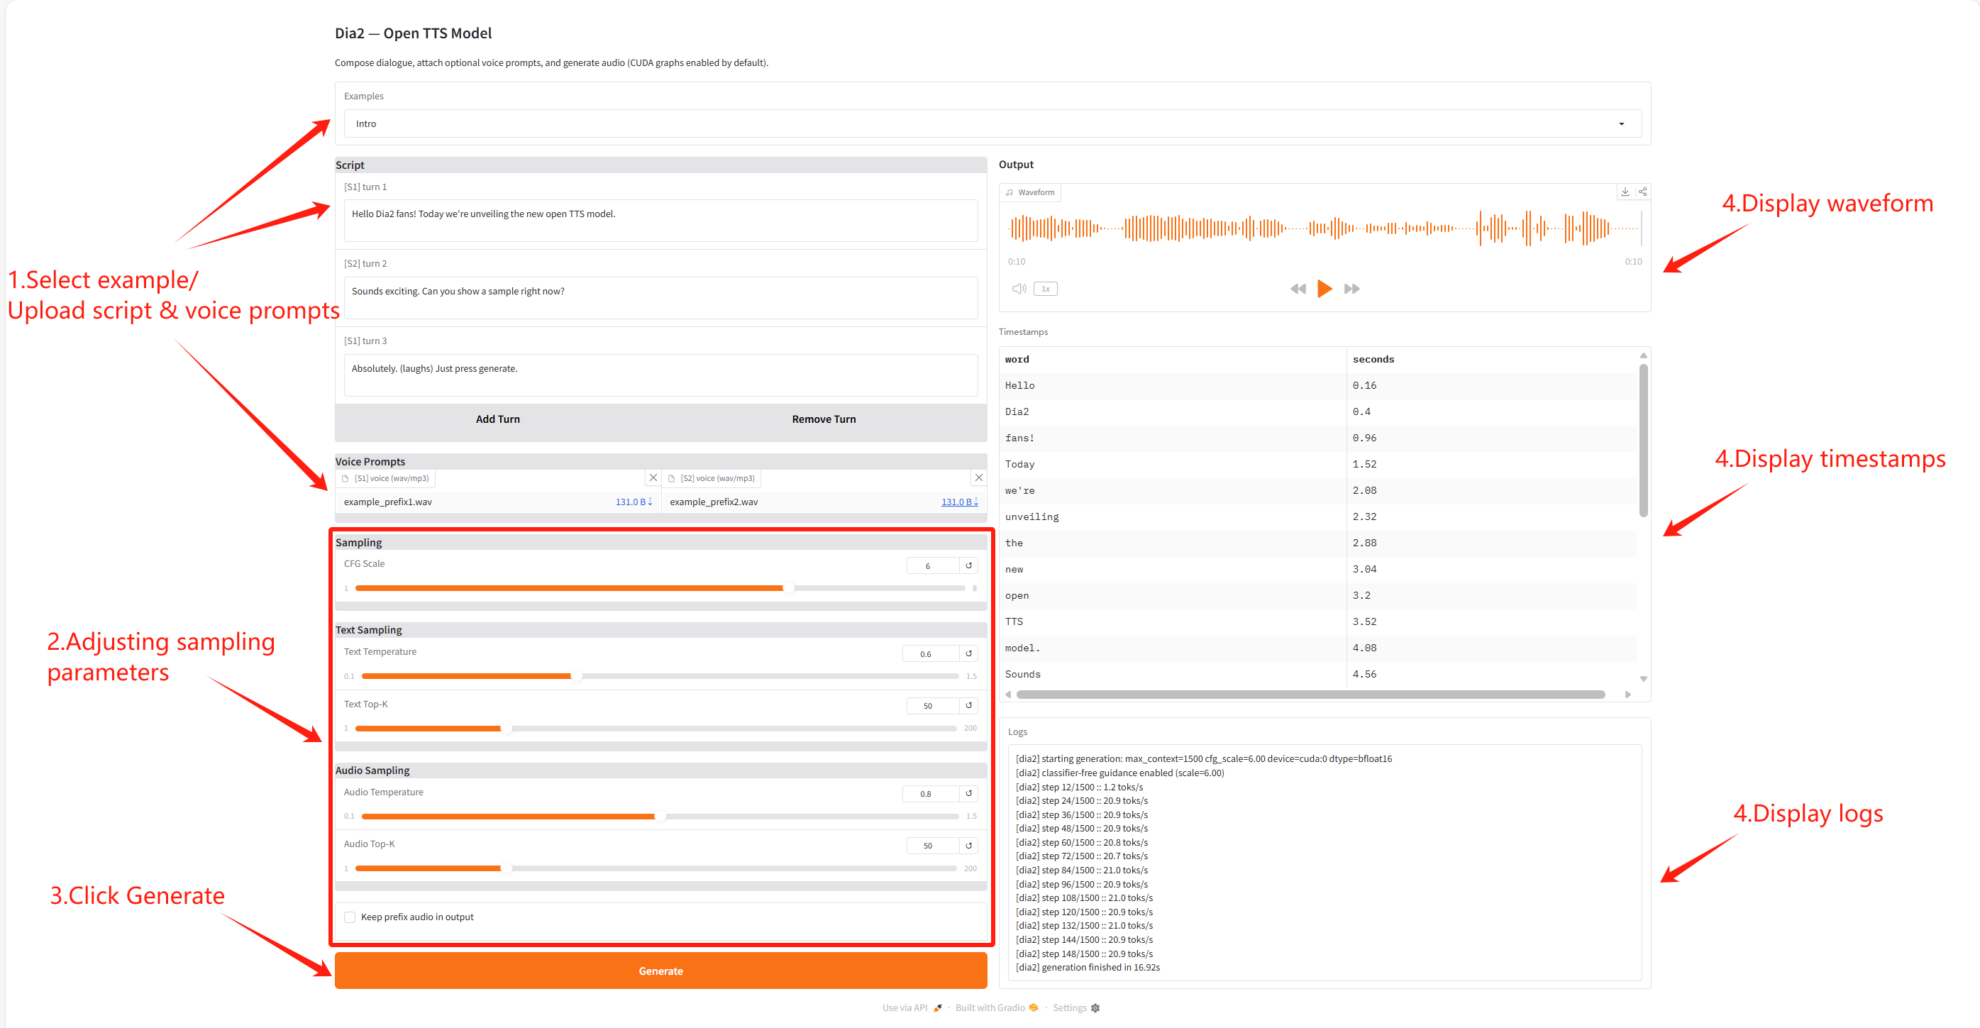Mute the output audio volume
The height and width of the screenshot is (1028, 1980).
[x=1018, y=289]
